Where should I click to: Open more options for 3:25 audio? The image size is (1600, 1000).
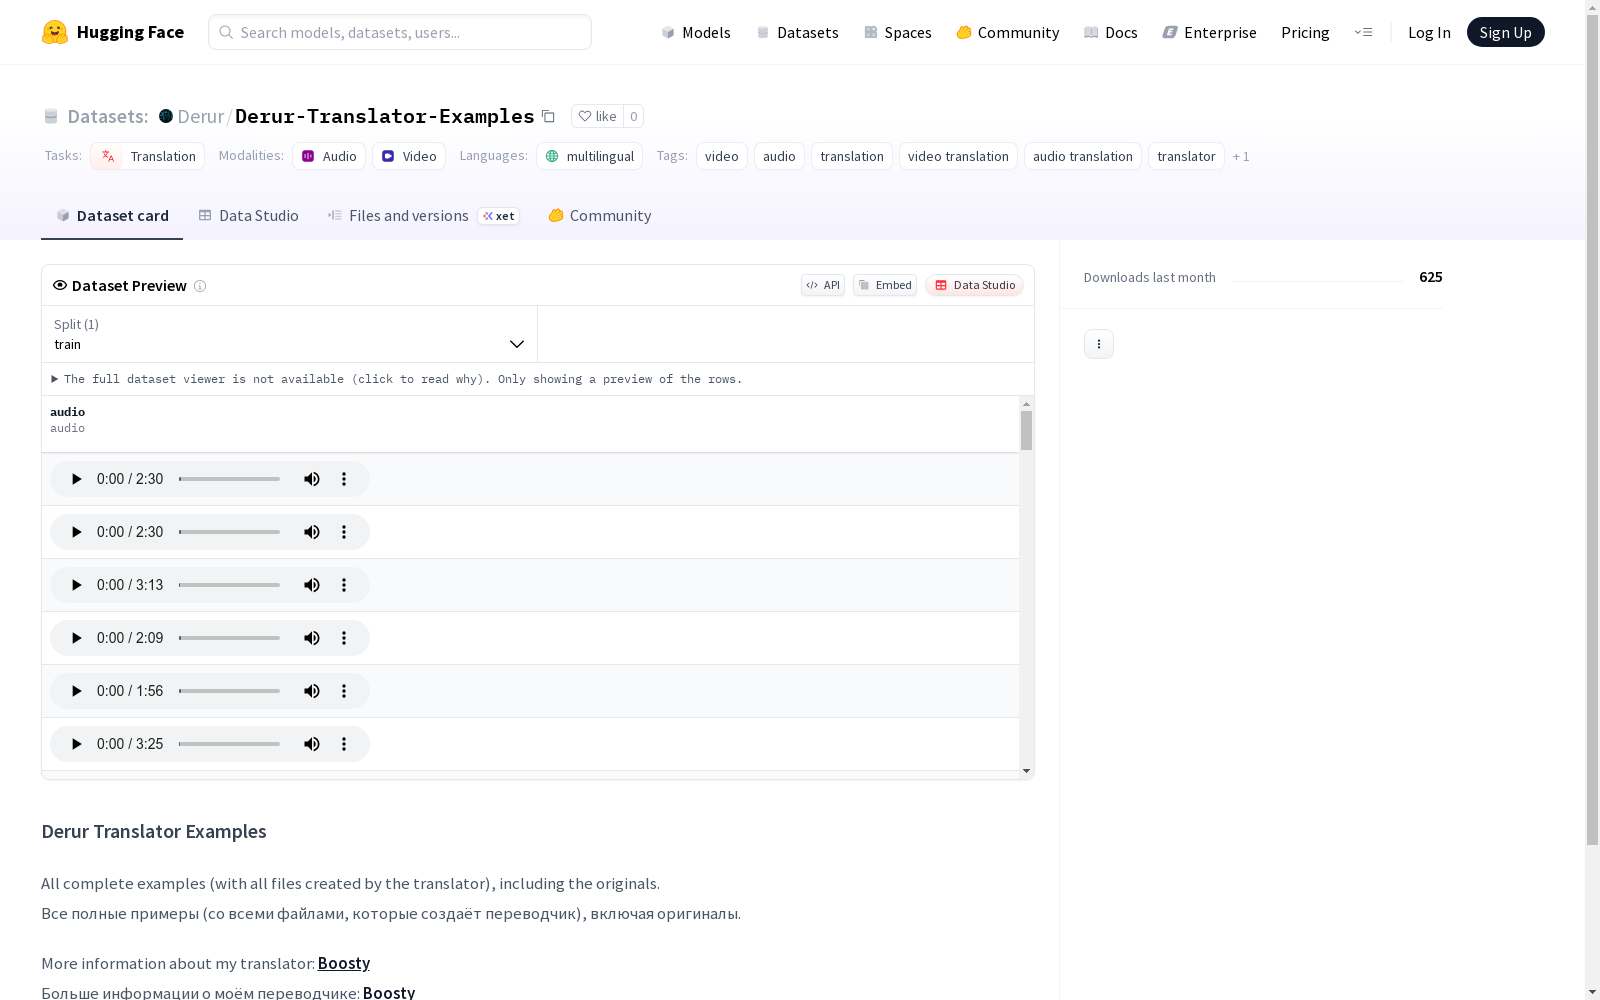coord(344,744)
